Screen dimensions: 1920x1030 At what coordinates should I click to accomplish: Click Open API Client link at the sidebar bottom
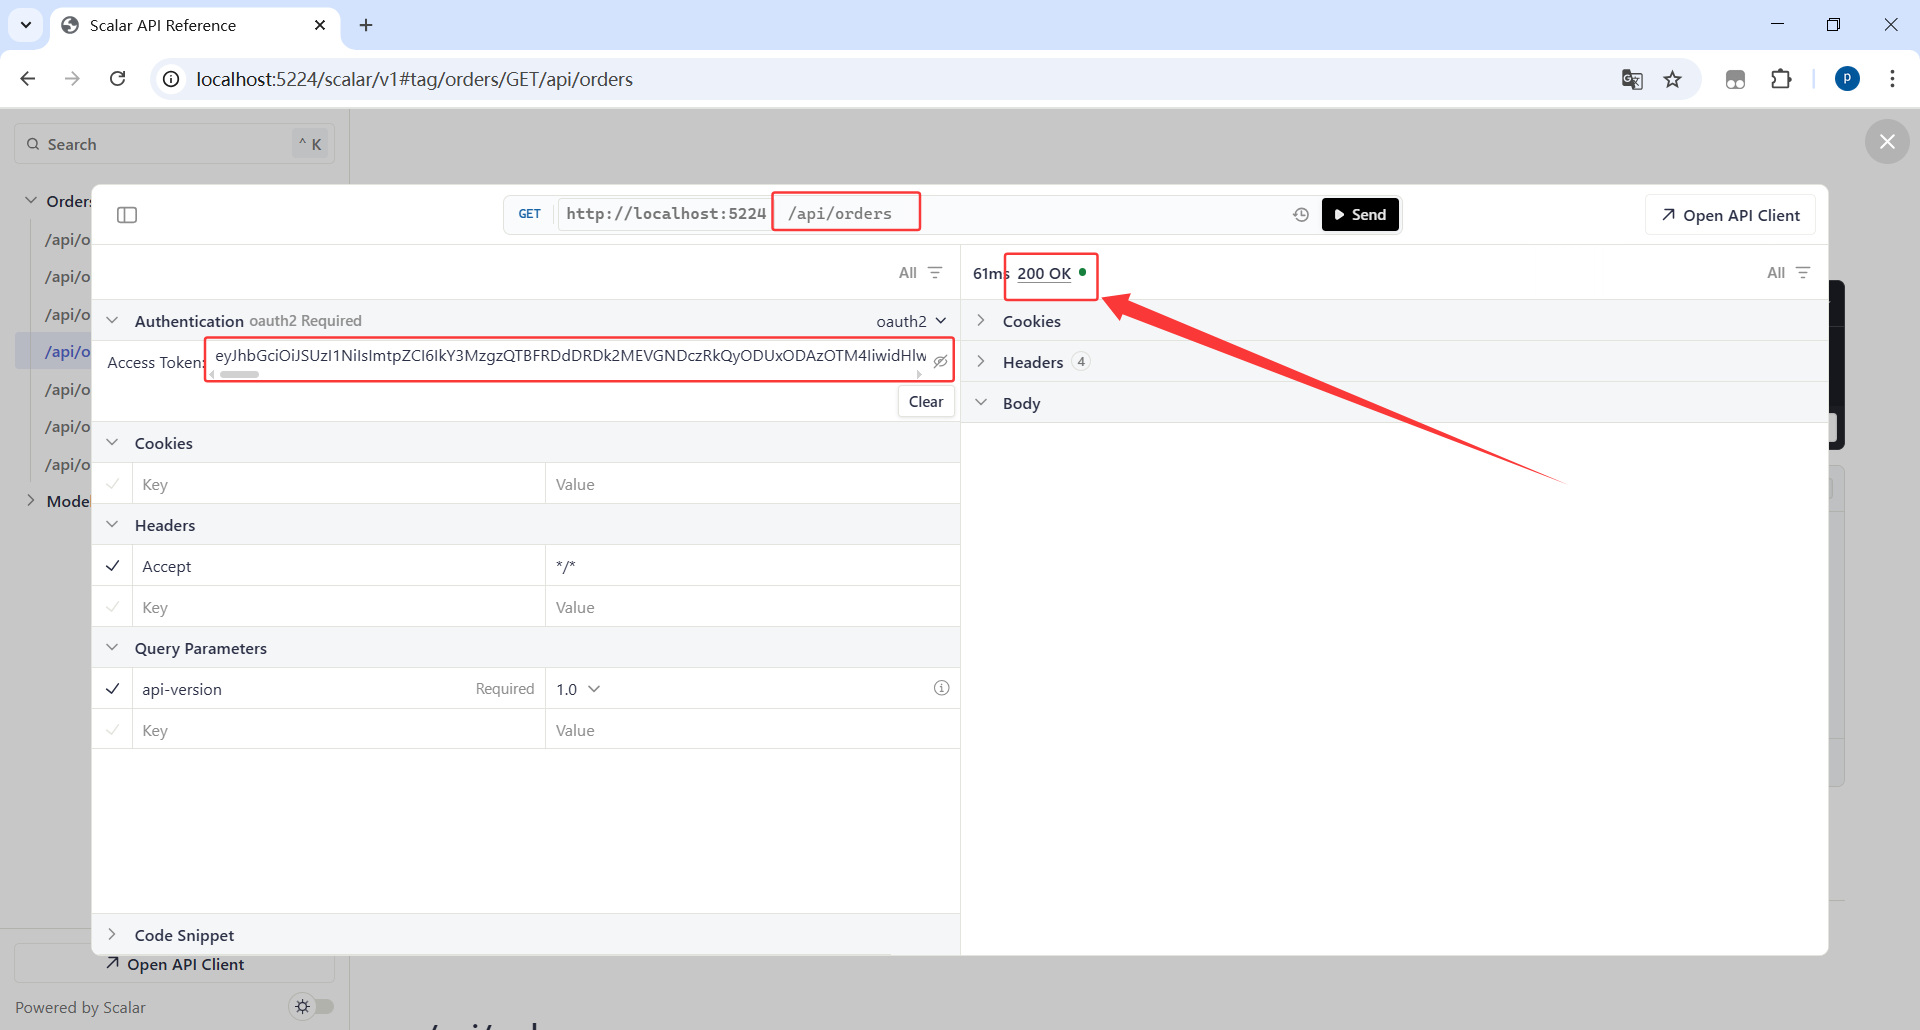pyautogui.click(x=175, y=964)
